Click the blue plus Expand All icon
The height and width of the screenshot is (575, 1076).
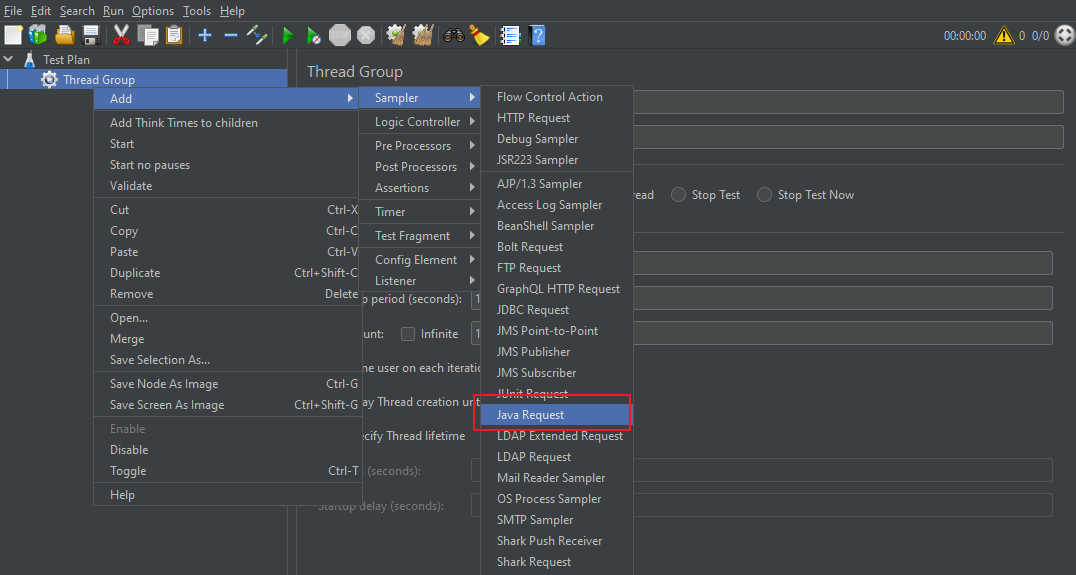pos(204,35)
